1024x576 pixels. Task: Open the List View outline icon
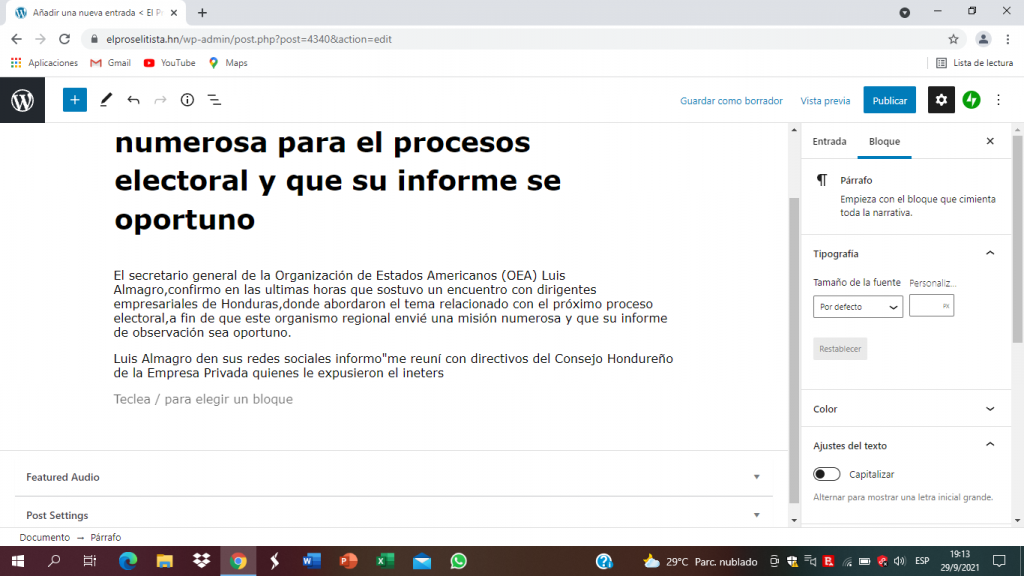pyautogui.click(x=214, y=100)
